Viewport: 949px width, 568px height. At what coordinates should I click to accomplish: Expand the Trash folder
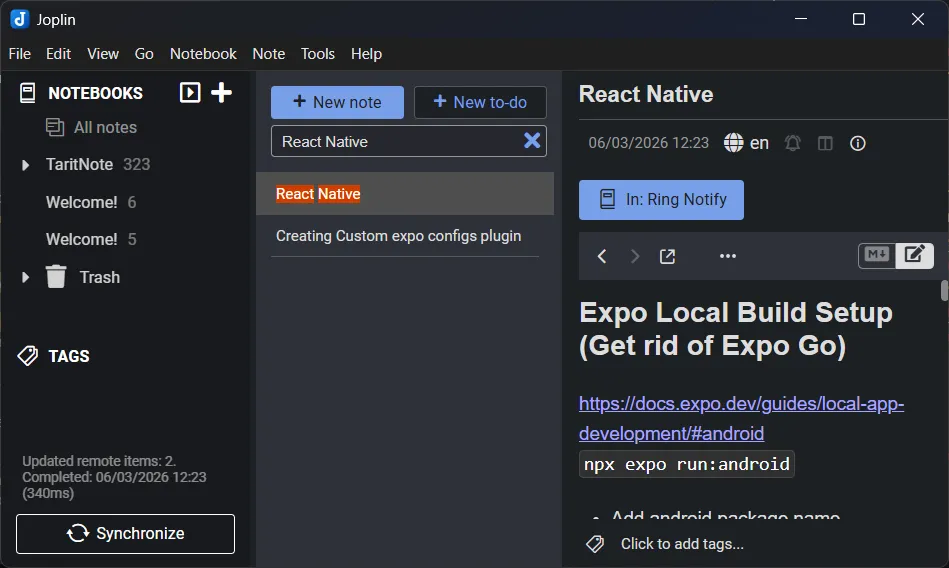click(26, 277)
